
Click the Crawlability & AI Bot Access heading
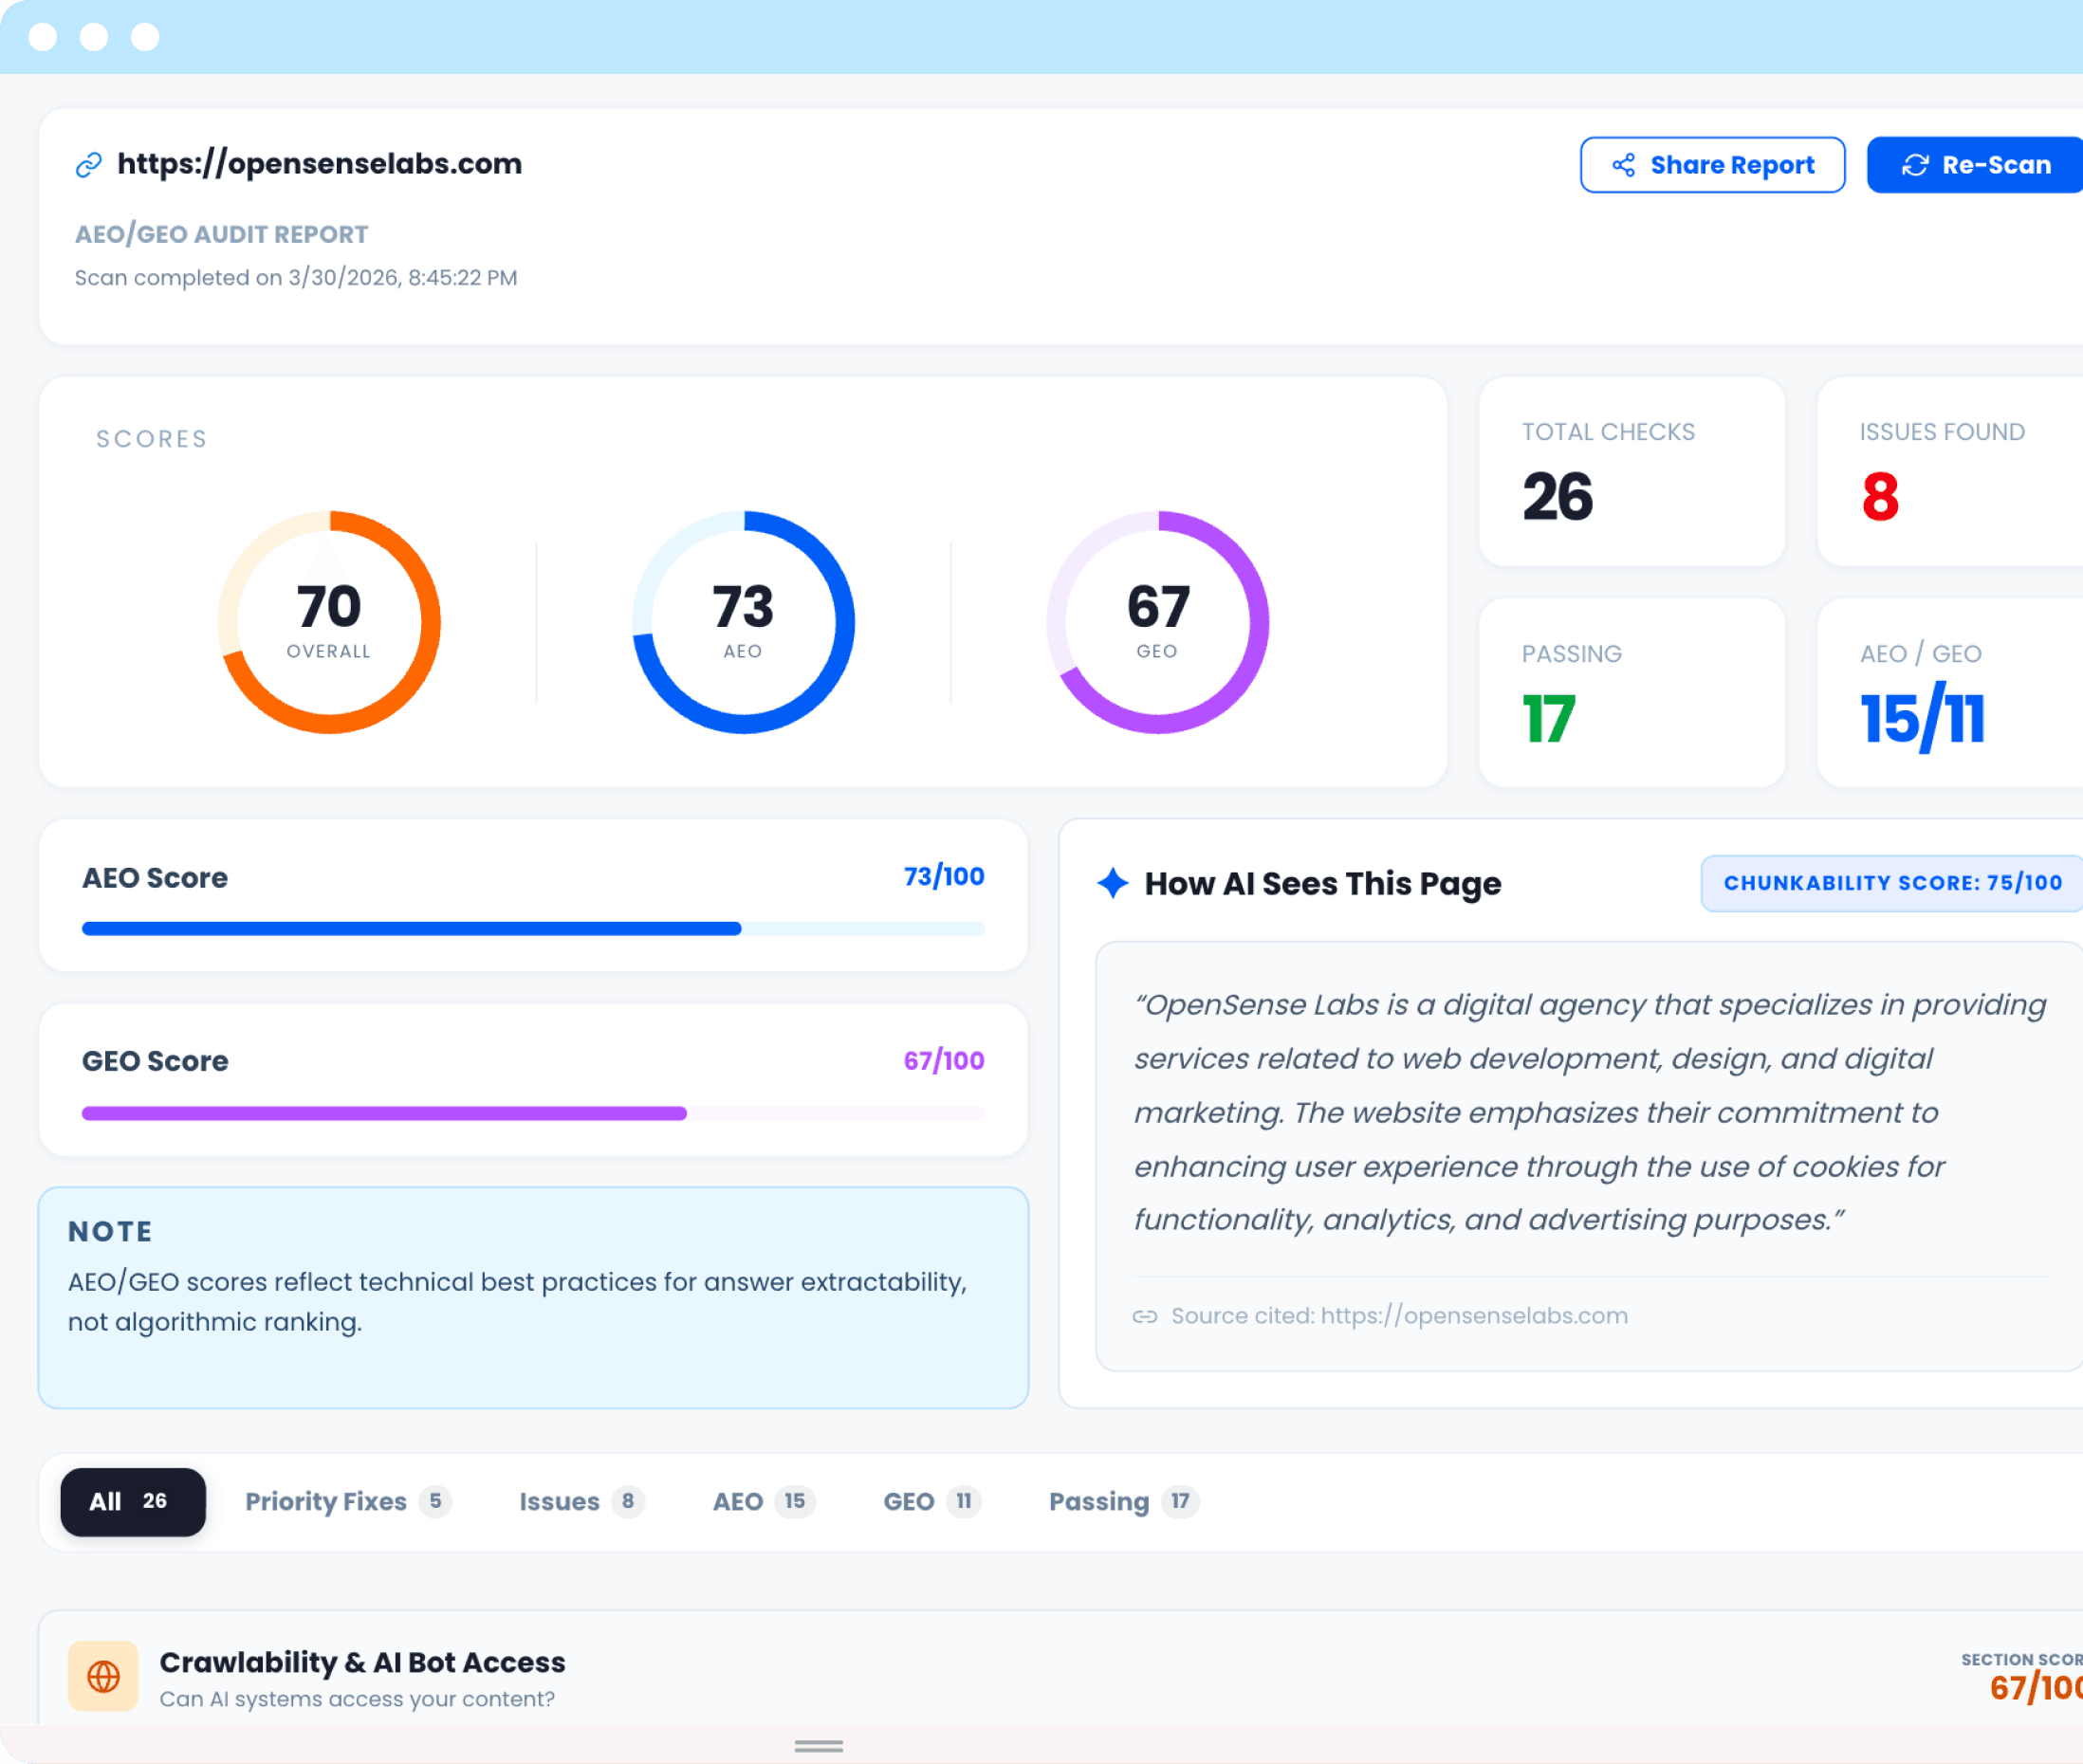(x=362, y=1662)
